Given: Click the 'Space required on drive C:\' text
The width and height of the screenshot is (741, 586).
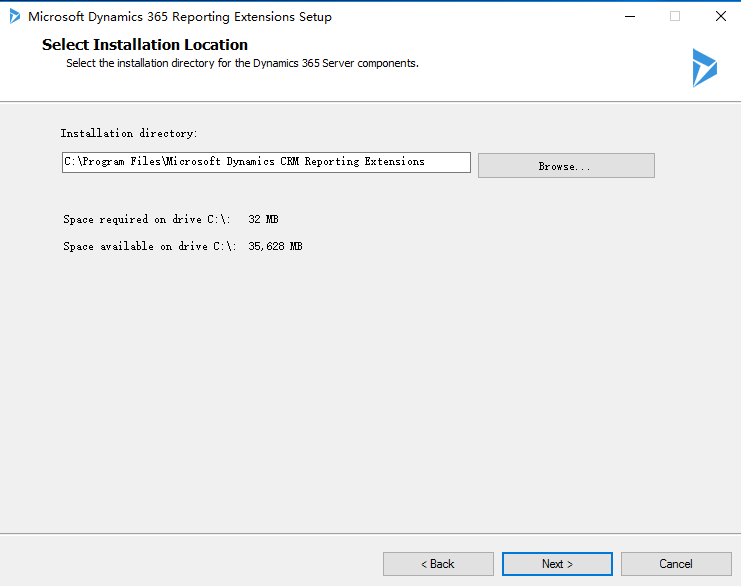Looking at the screenshot, I should [146, 219].
